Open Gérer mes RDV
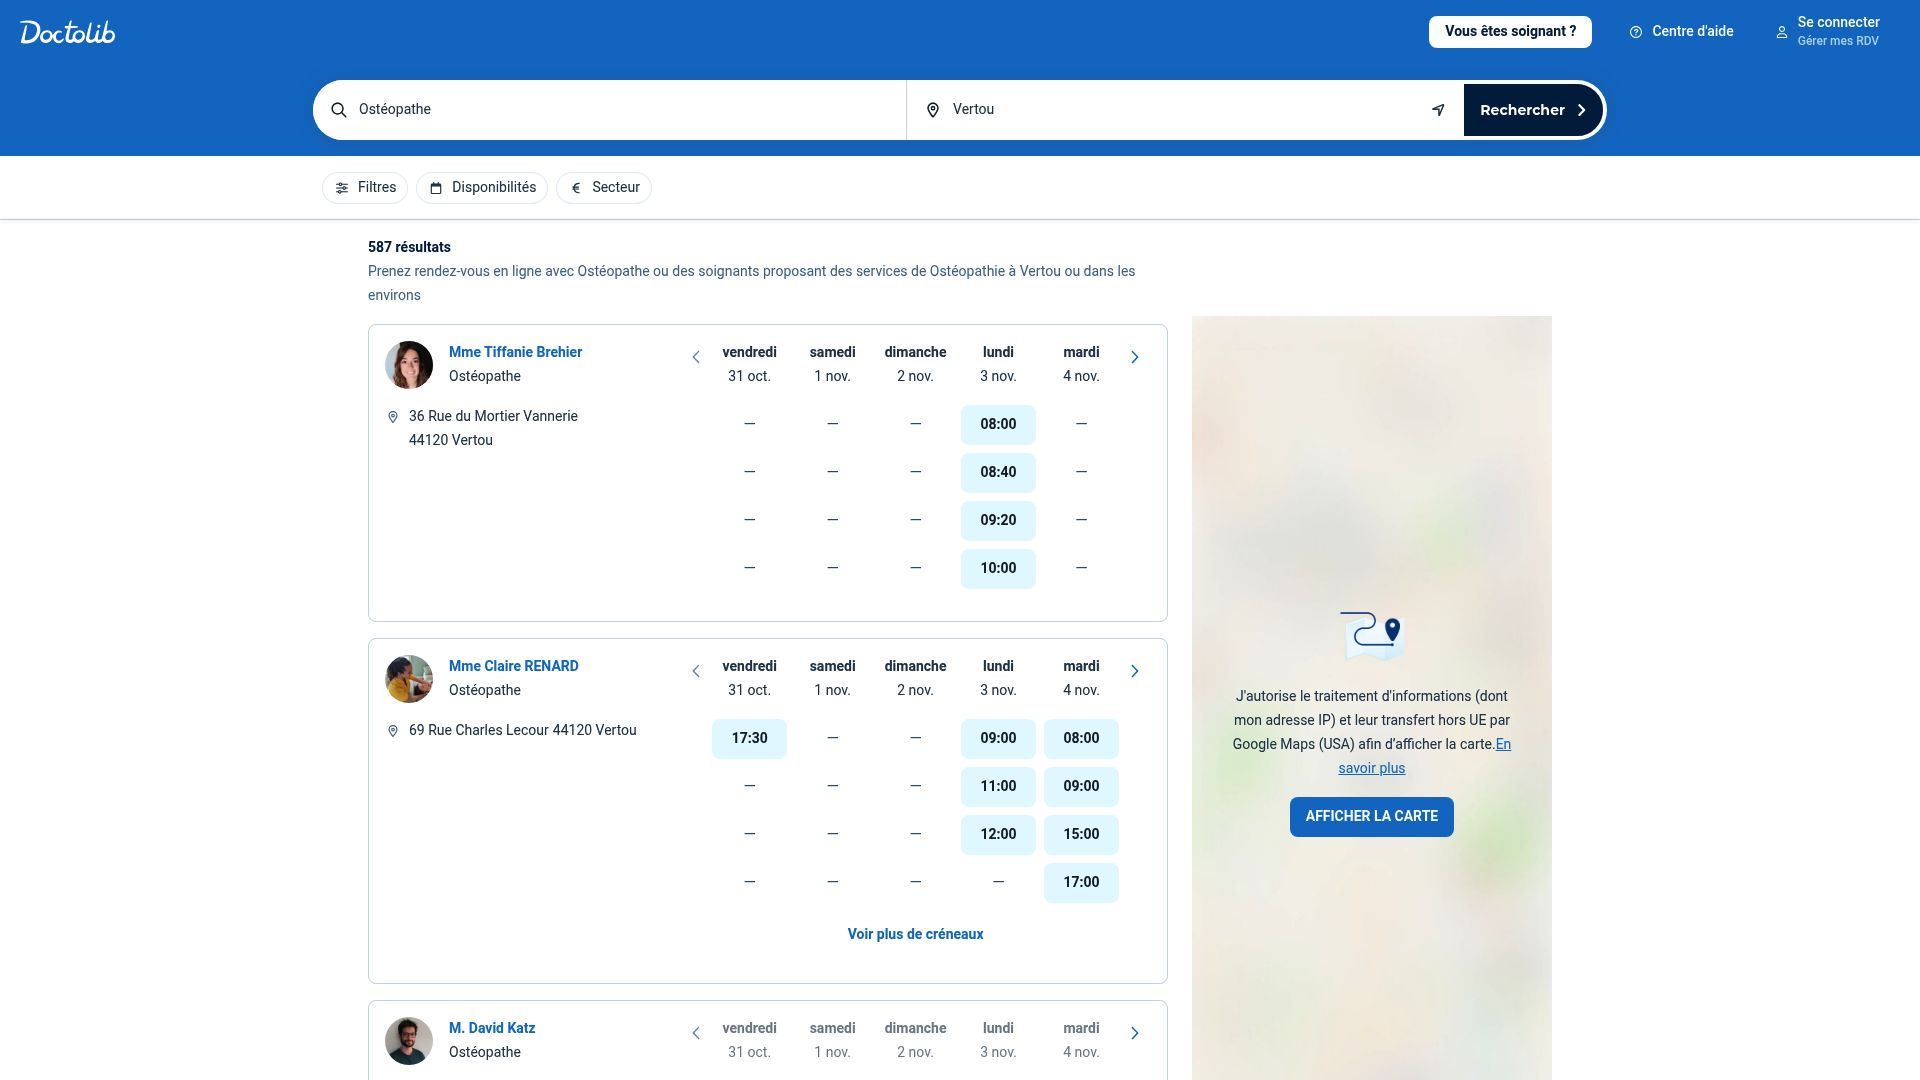1920x1080 pixels. click(x=1836, y=40)
